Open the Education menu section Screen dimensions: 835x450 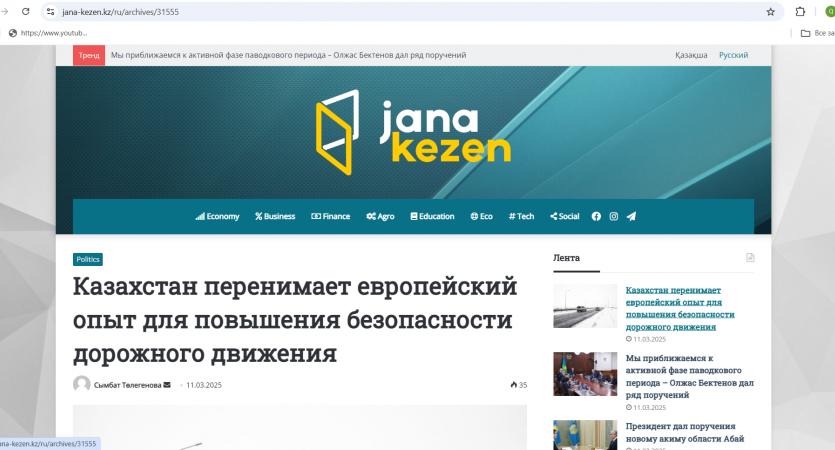(432, 216)
